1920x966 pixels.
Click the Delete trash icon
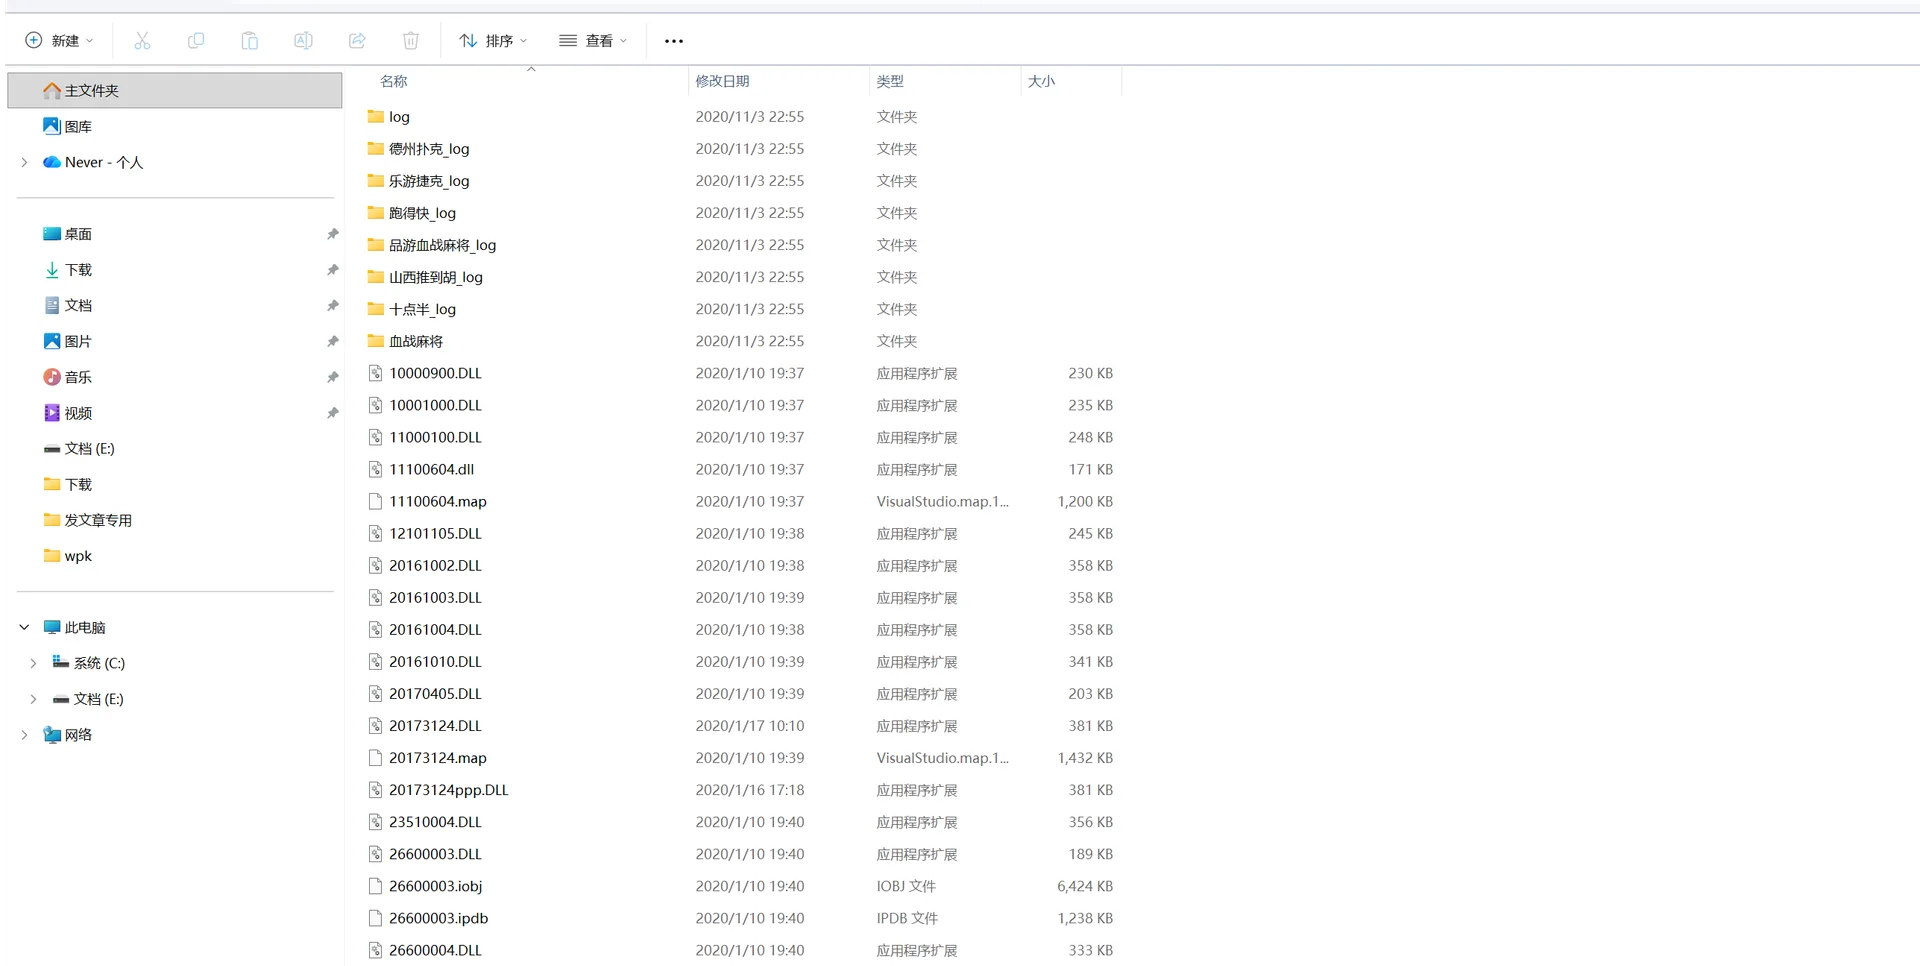pos(411,41)
